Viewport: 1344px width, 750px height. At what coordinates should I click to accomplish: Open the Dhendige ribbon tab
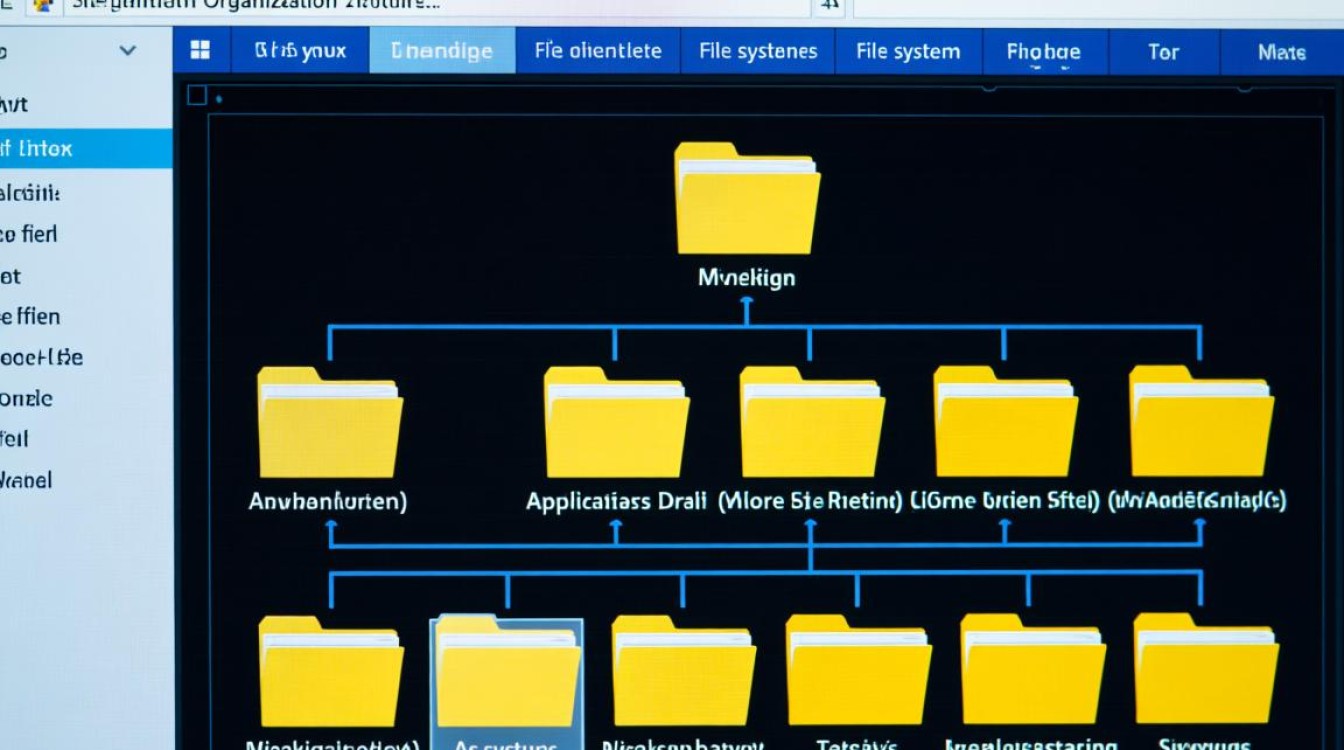pyautogui.click(x=442, y=49)
